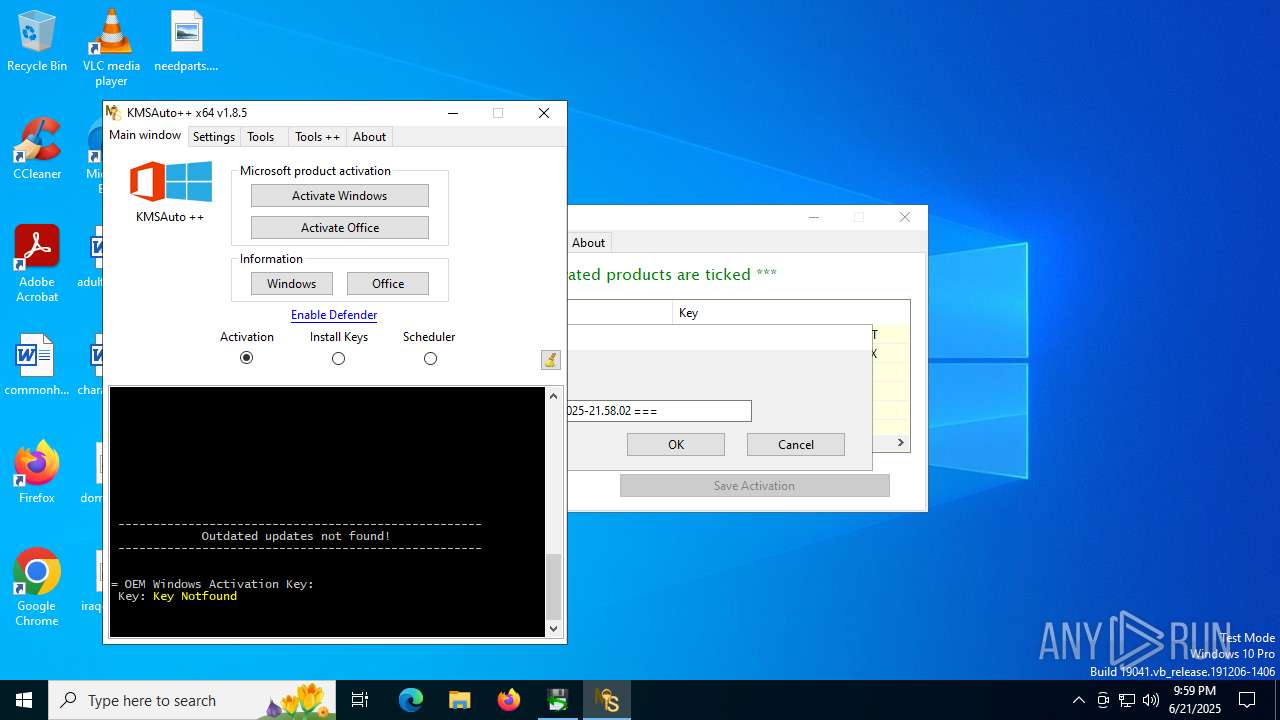1280x720 pixels.
Task: Open VLC media player desktop shortcut
Action: tap(111, 46)
